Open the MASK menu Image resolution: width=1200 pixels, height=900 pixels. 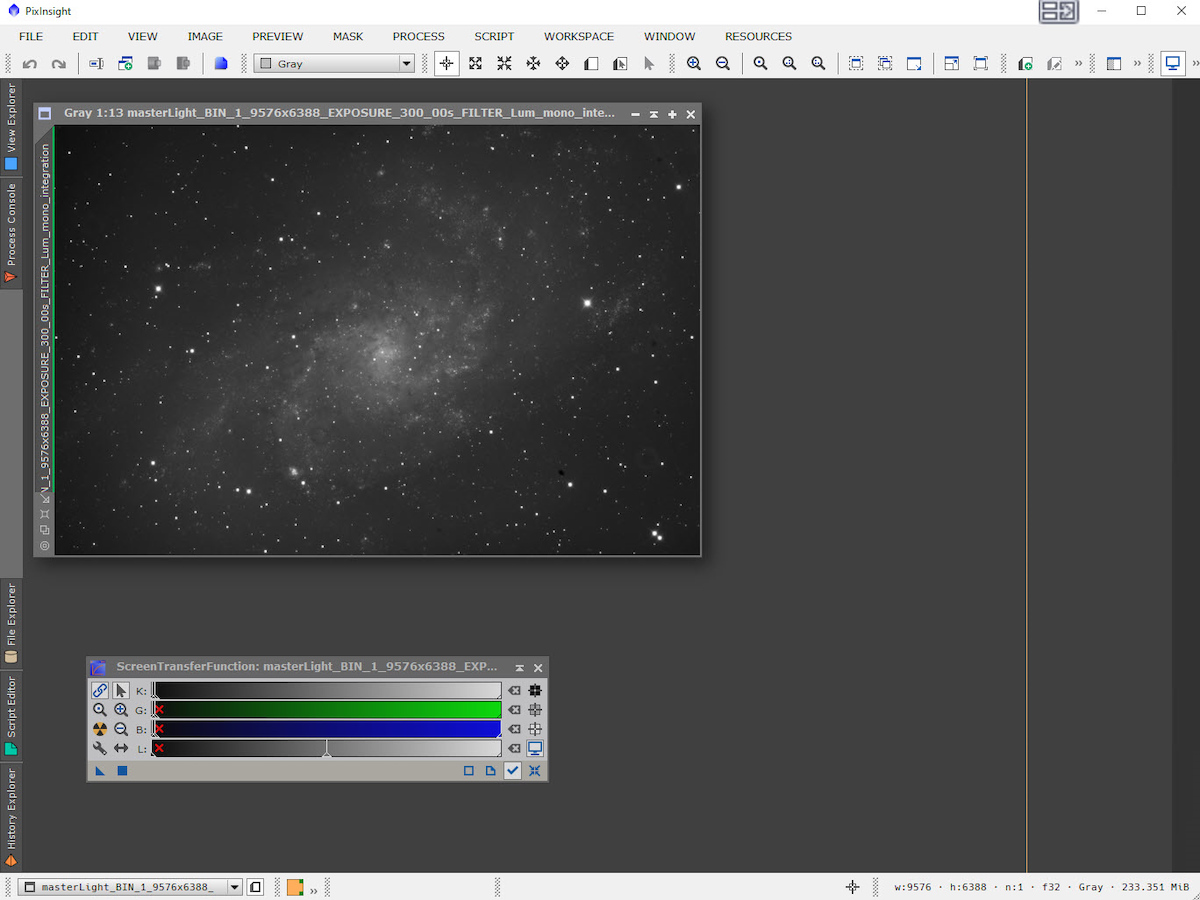348,36
